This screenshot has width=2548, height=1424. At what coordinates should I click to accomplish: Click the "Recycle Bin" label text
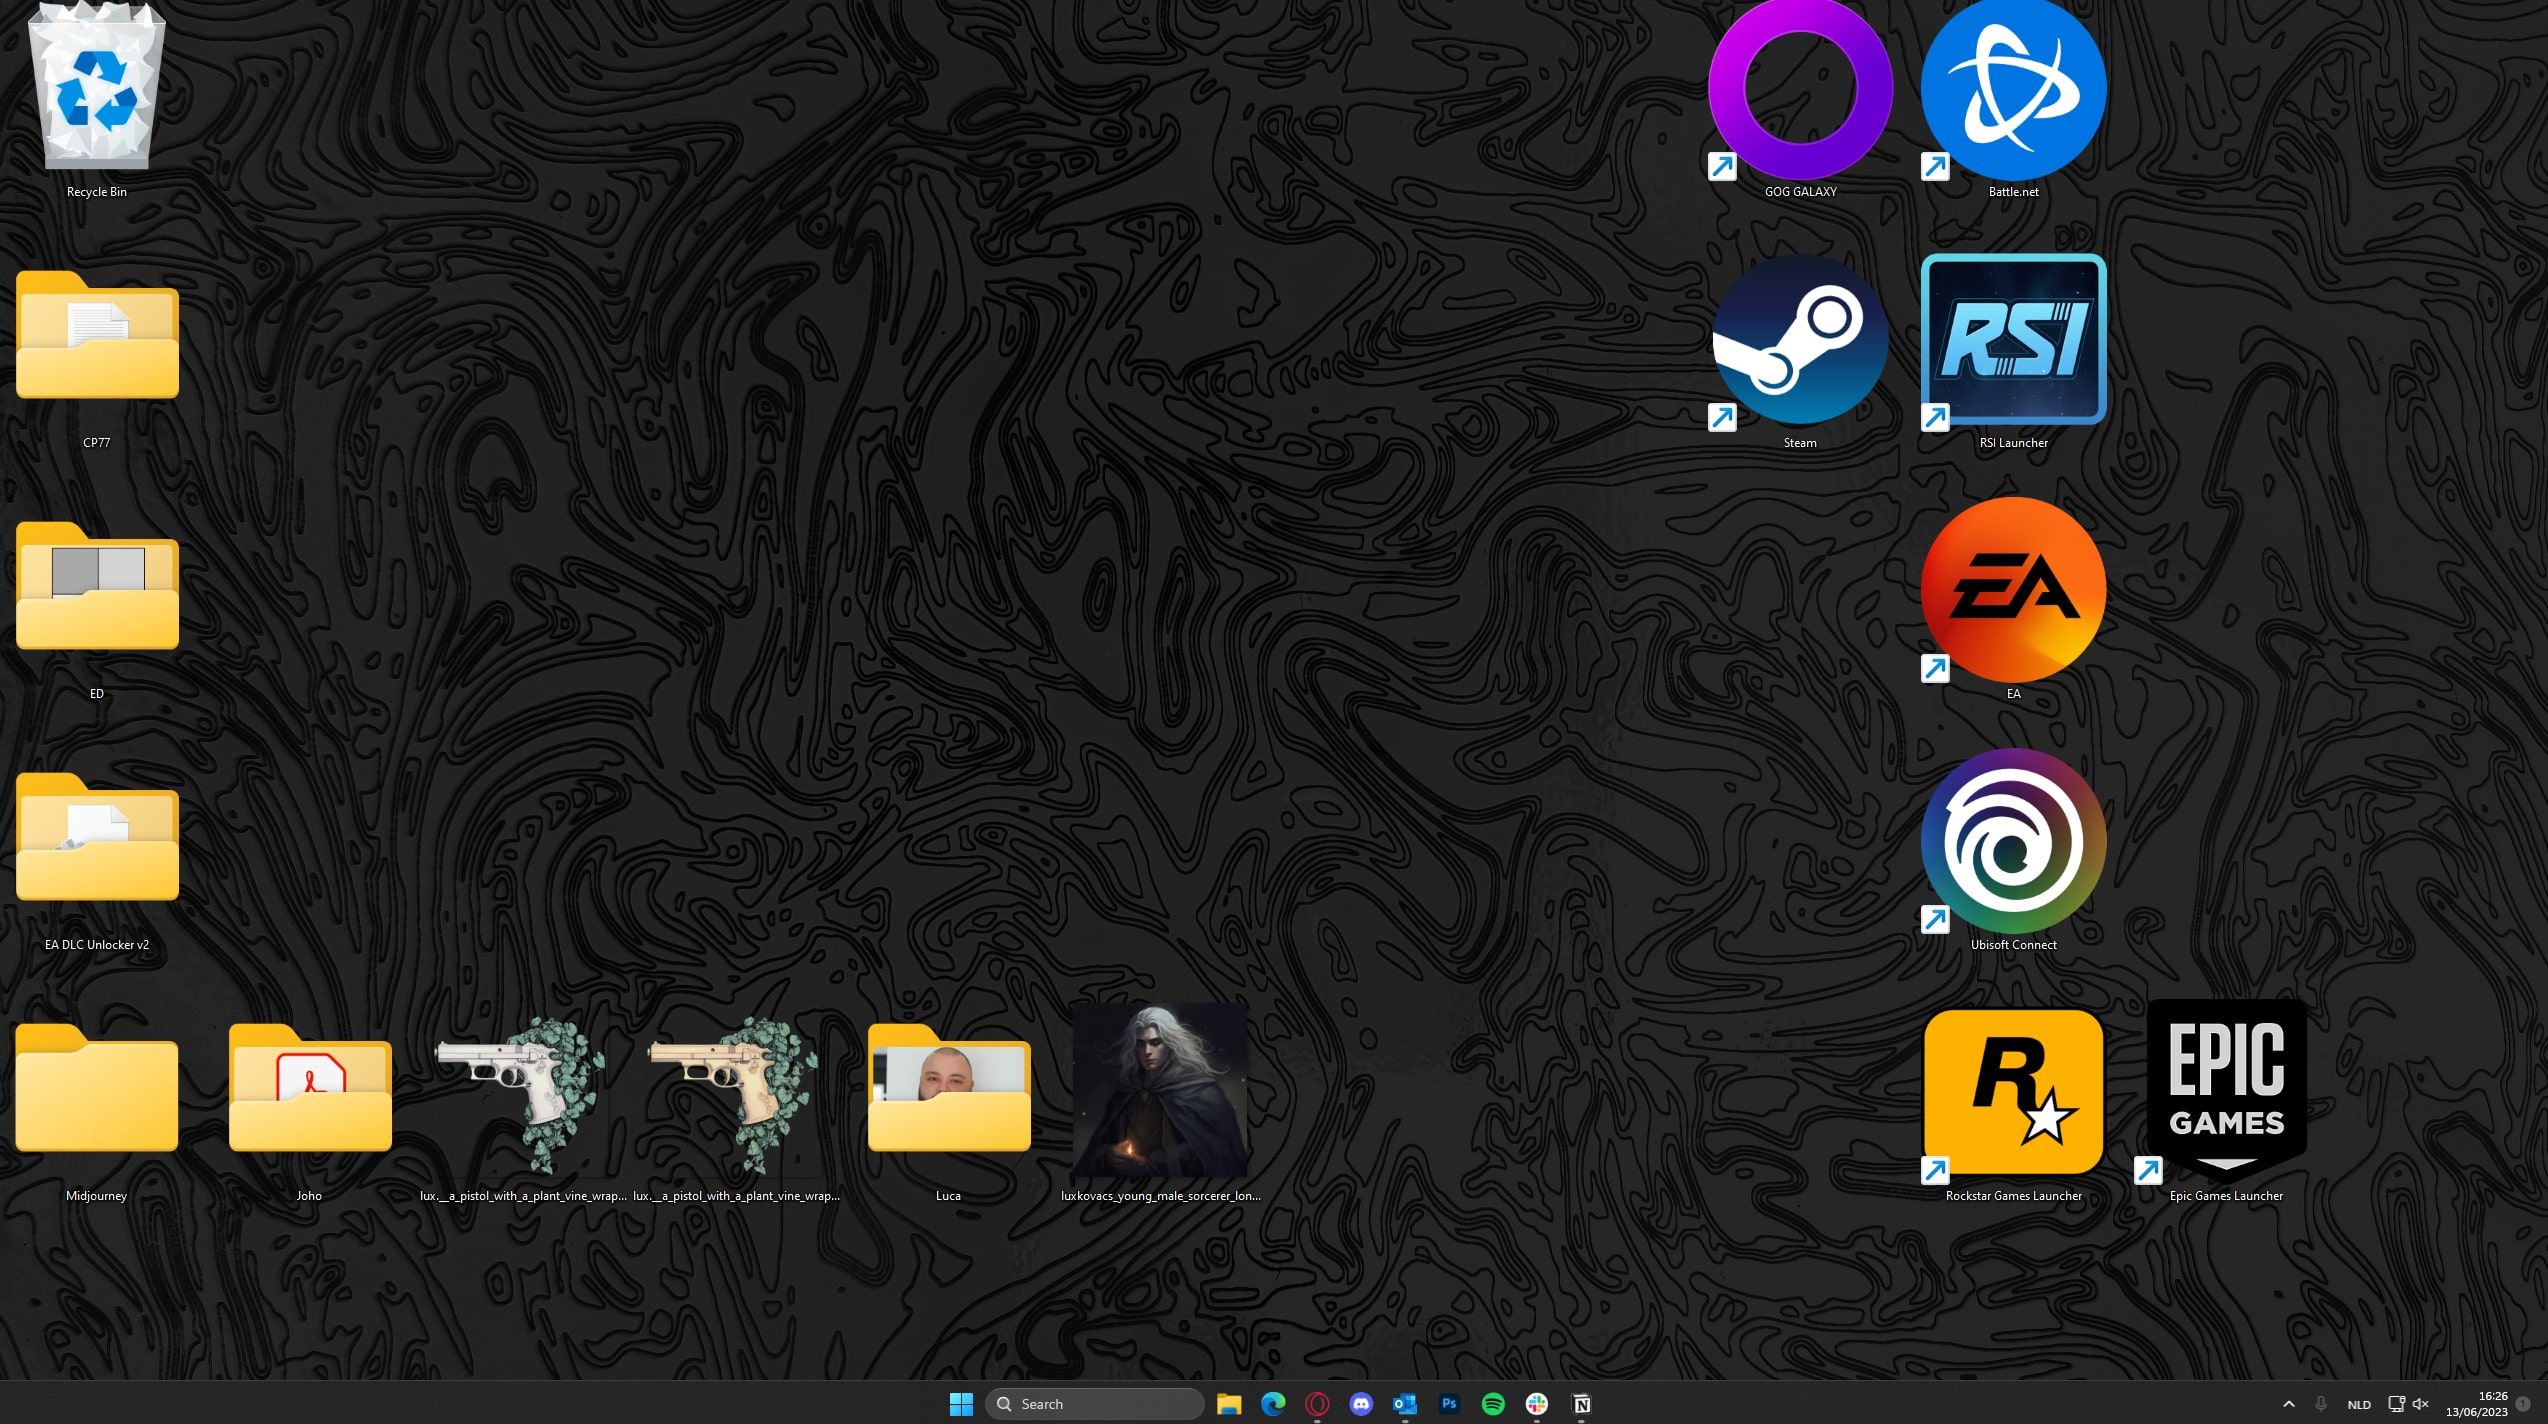click(97, 192)
